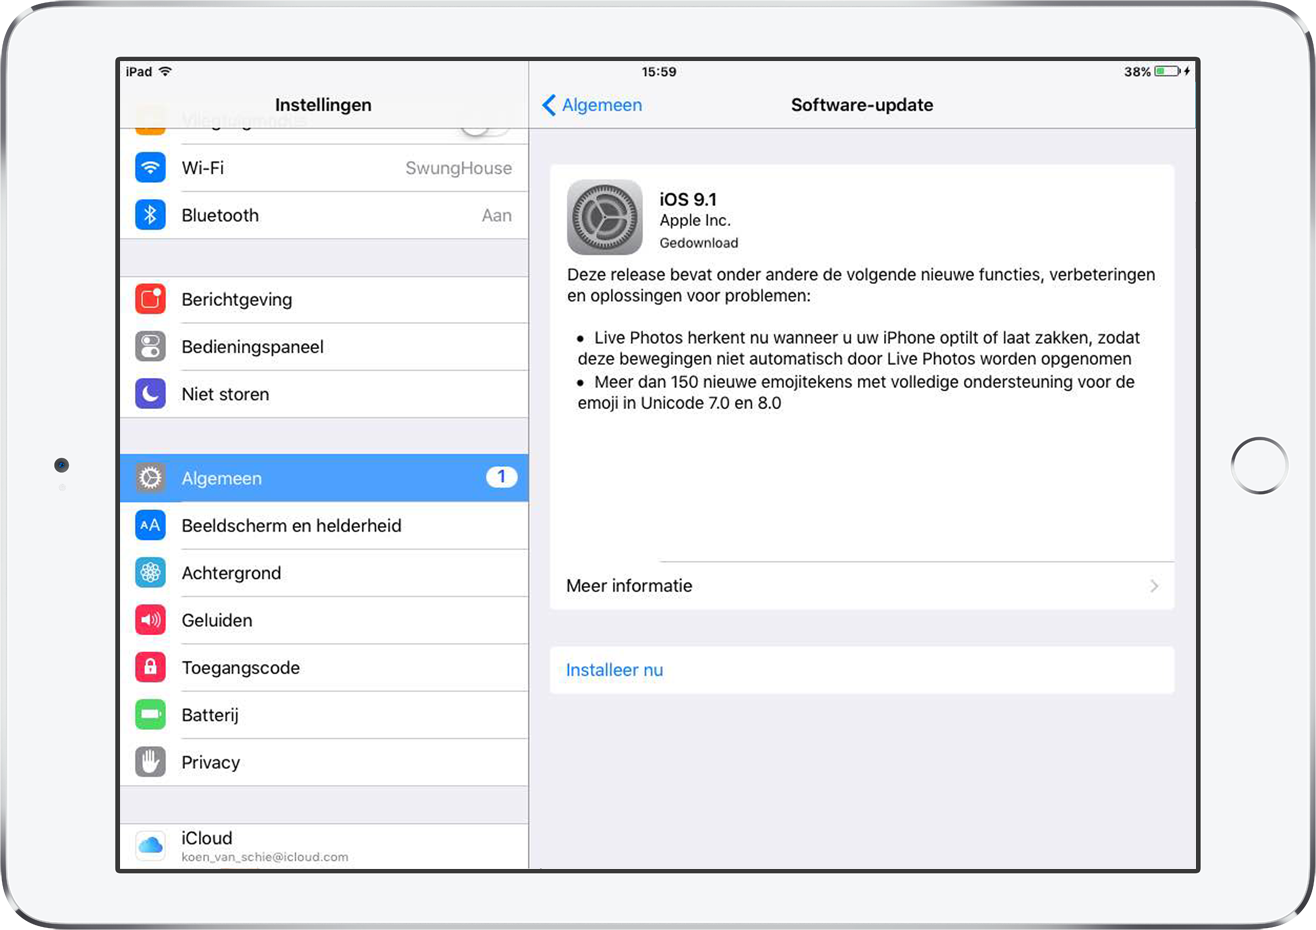Tap the iOS 9.1 title text

coord(688,199)
